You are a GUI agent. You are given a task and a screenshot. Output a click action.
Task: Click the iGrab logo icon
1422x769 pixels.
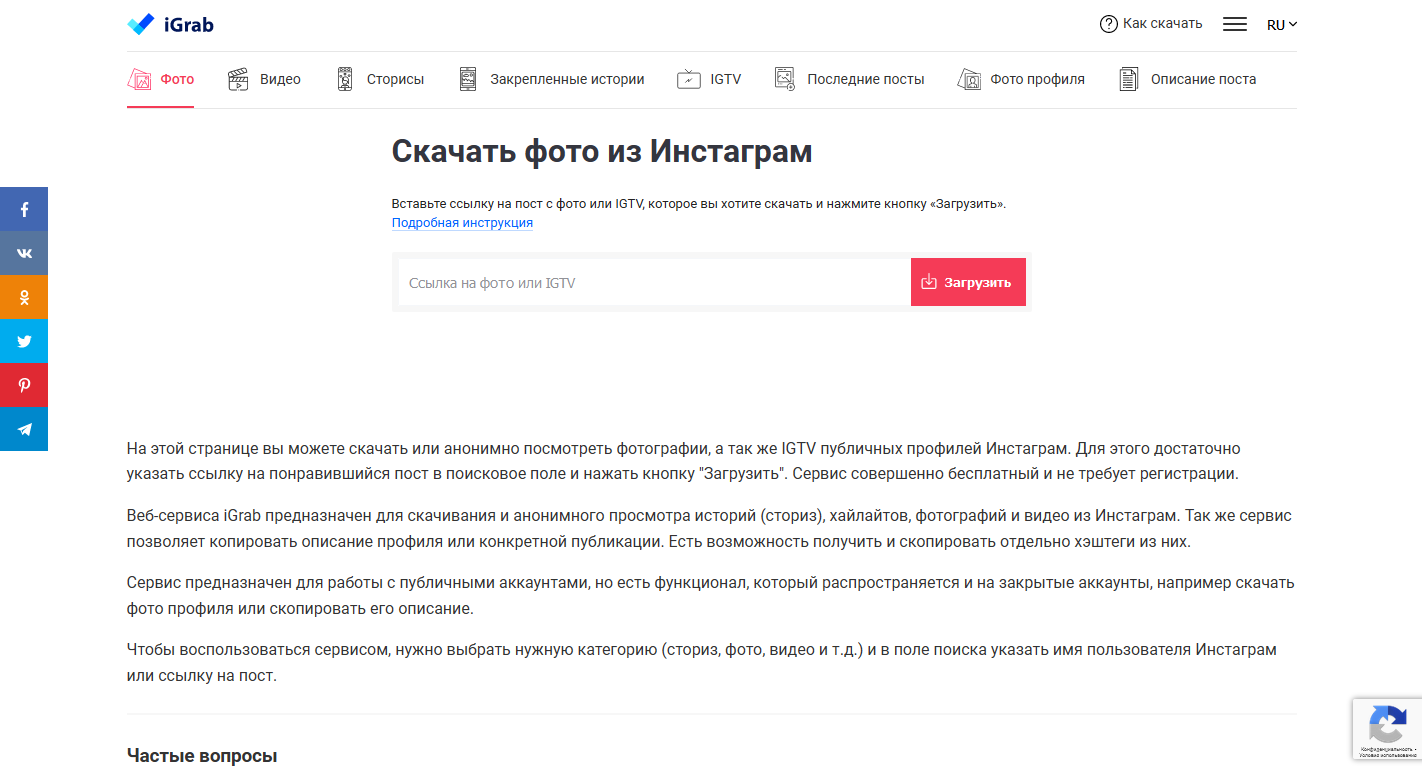pyautogui.click(x=141, y=24)
